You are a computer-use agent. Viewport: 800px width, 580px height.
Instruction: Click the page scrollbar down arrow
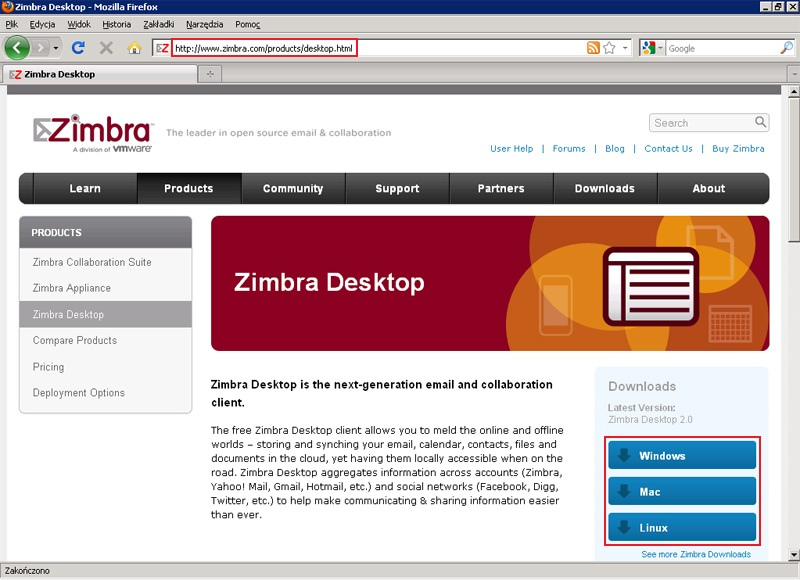click(794, 554)
